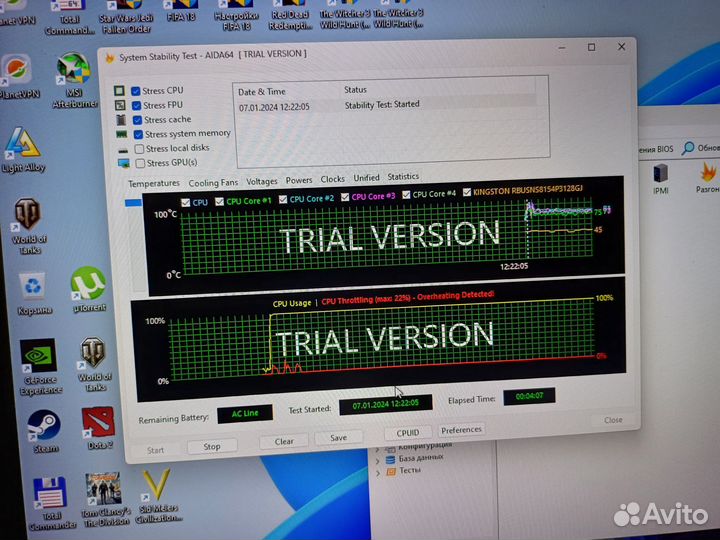This screenshot has height=540, width=720.
Task: Click the magnifier update icon in background toolbar
Action: click(x=688, y=148)
